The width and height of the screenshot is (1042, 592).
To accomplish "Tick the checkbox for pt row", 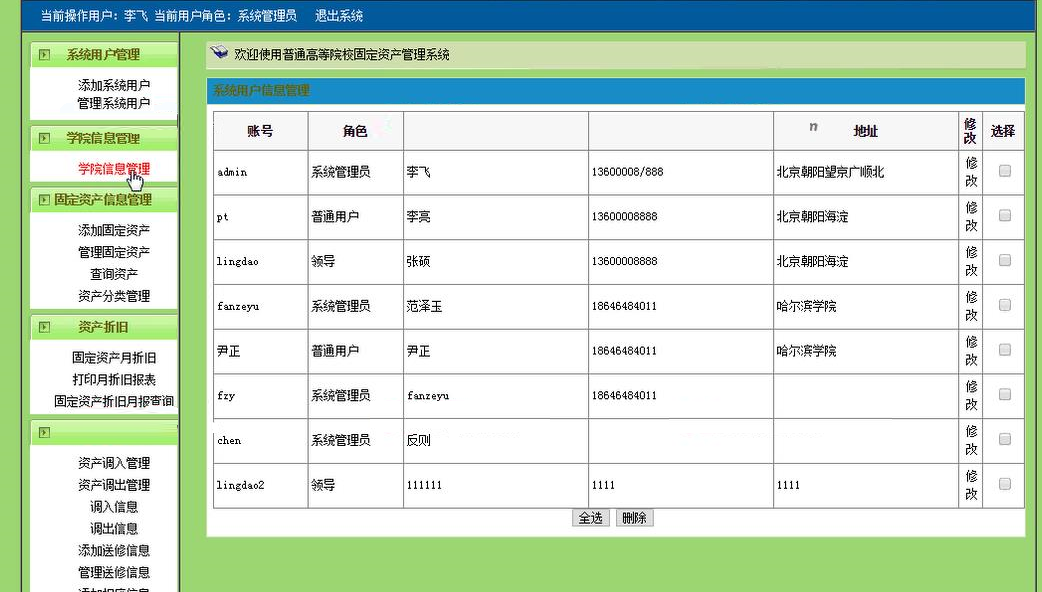I will click(x=1005, y=215).
